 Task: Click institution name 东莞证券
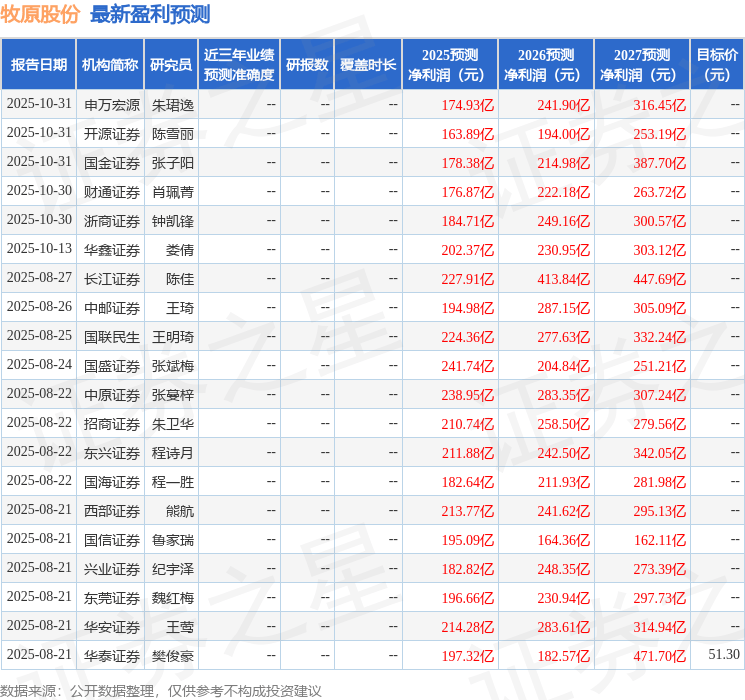(112, 598)
